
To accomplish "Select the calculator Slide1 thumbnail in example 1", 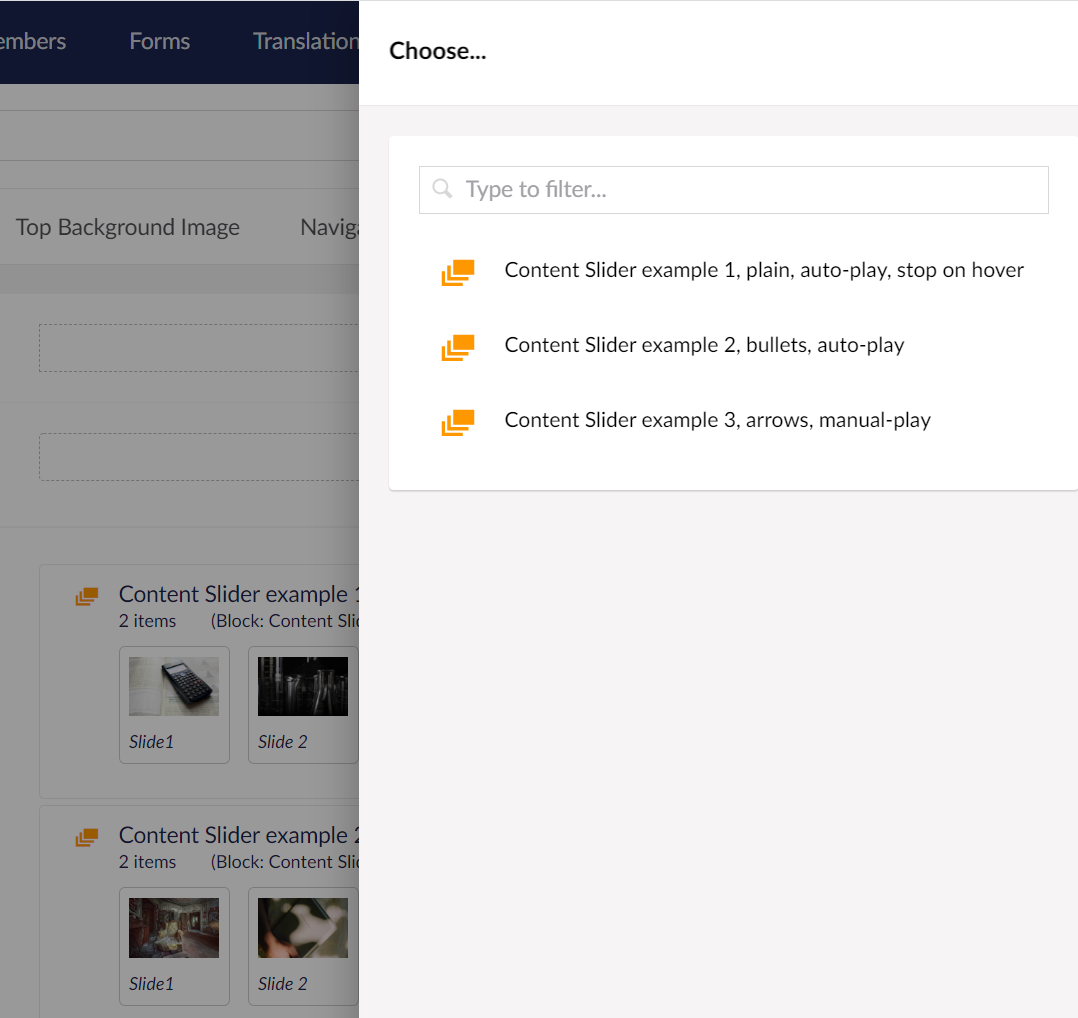I will 174,686.
